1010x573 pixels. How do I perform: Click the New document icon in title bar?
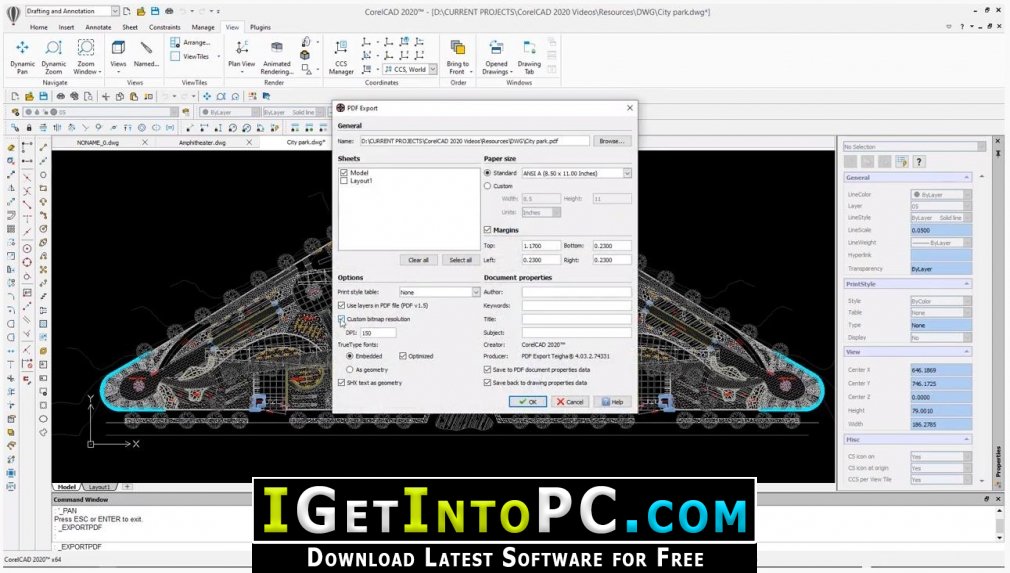coord(127,11)
